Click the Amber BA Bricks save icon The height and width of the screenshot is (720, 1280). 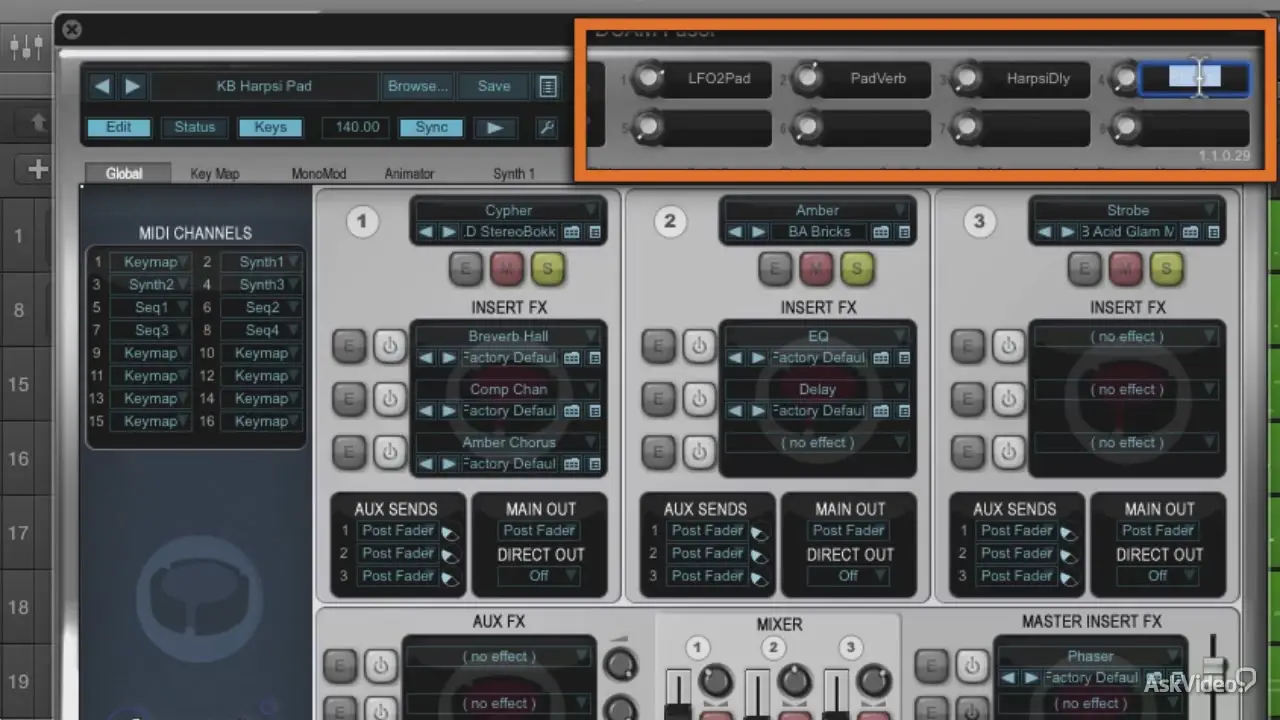(x=881, y=232)
